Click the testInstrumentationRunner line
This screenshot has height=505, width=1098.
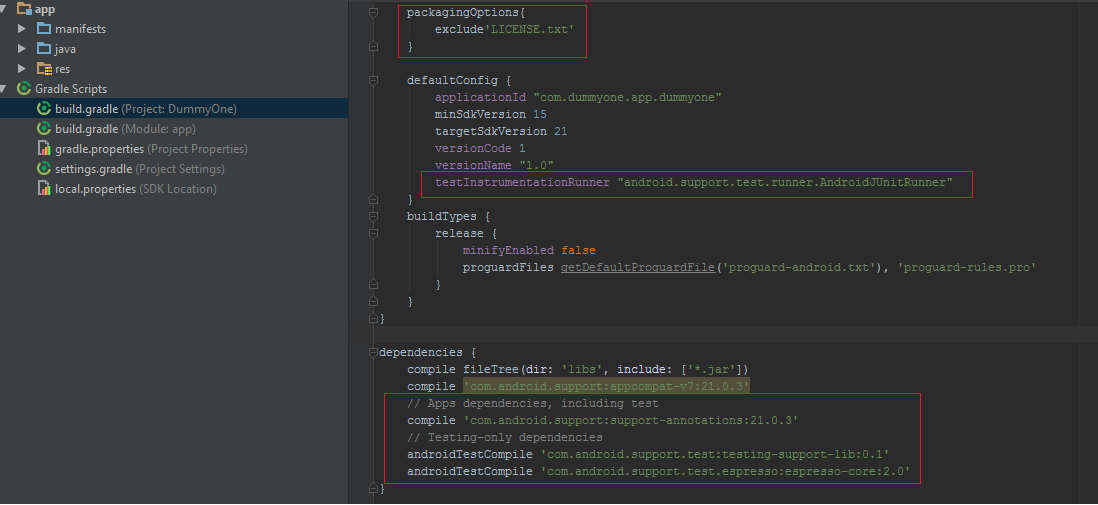click(x=694, y=182)
